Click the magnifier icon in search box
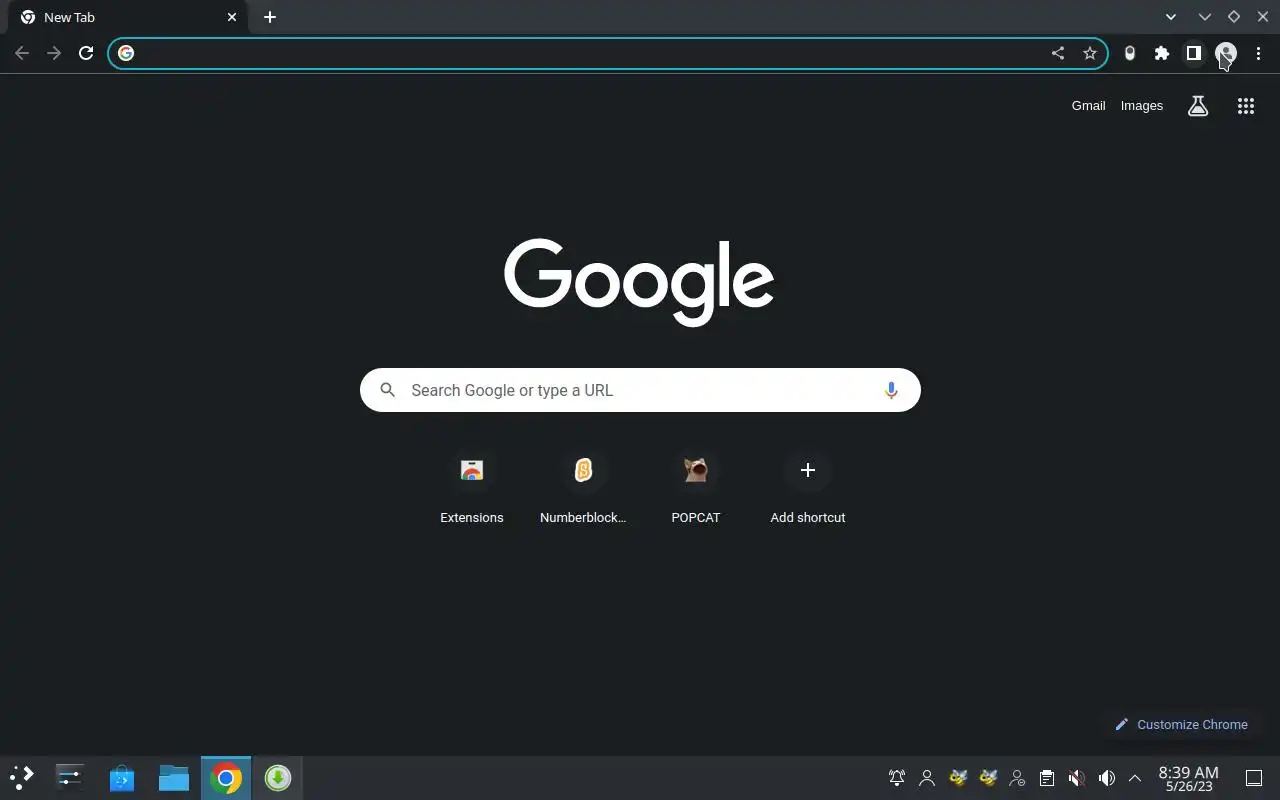This screenshot has width=1280, height=800. point(388,390)
